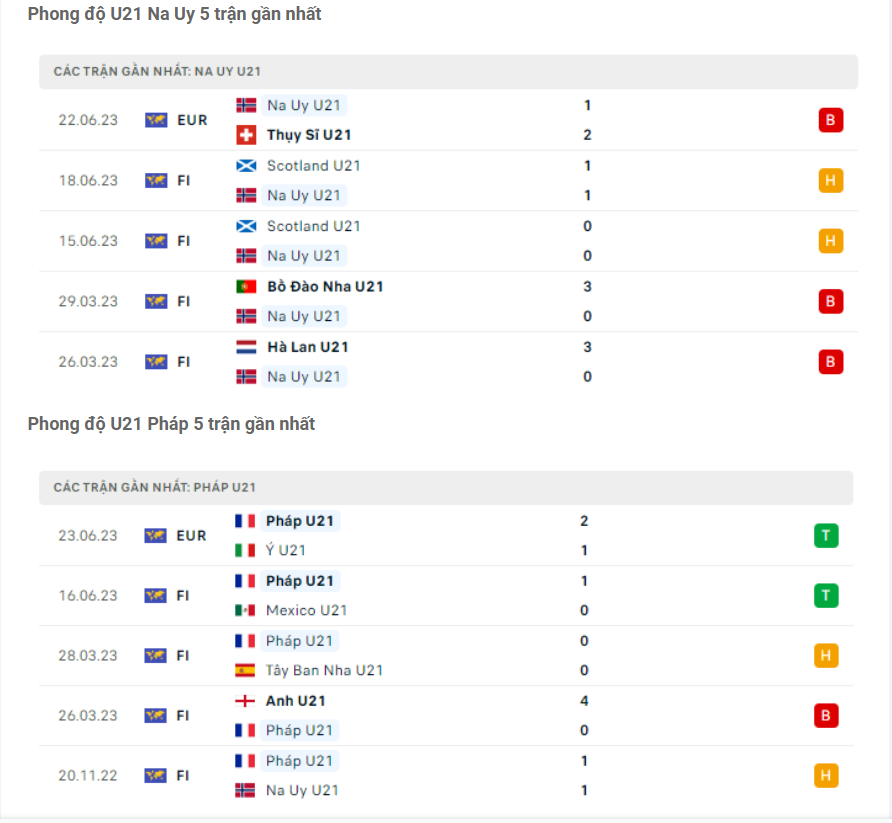
Task: Click the red B badge for Anh U21 match
Action: point(826,716)
